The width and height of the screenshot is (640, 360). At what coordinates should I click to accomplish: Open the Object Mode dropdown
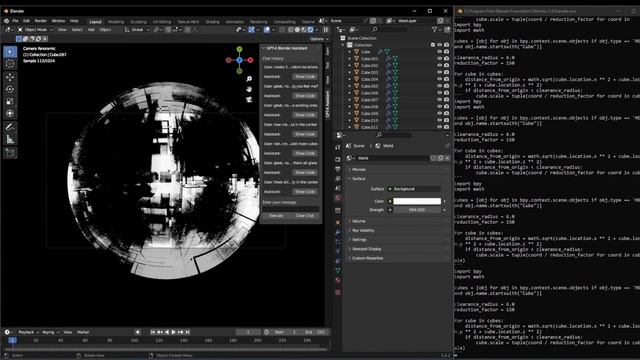(x=35, y=29)
